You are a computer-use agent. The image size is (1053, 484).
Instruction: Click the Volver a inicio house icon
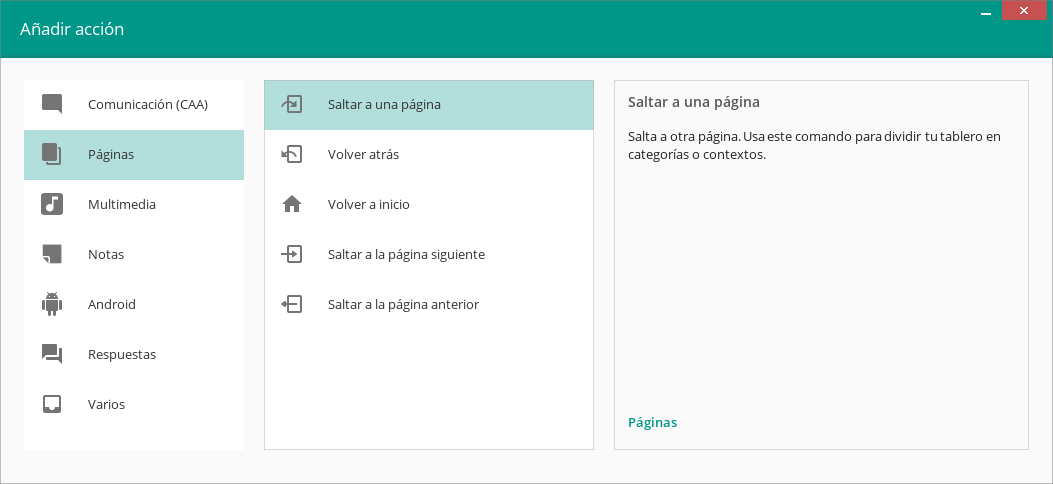point(292,204)
